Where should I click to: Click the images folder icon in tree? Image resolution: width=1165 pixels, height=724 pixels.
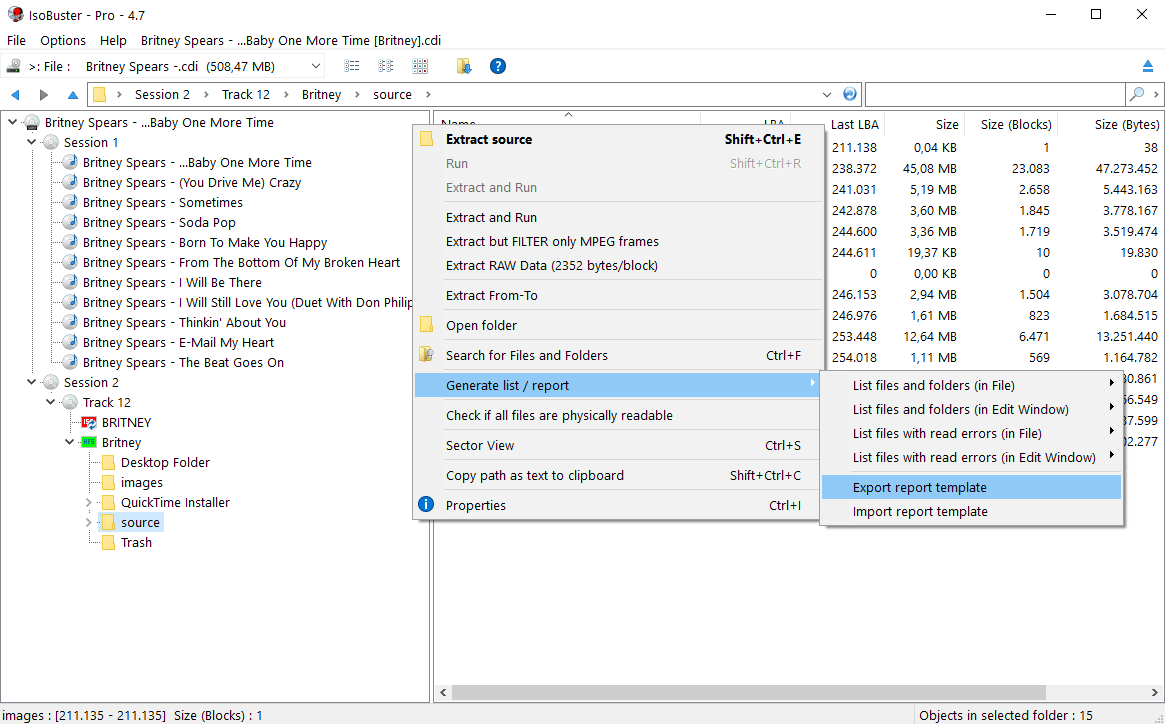108,482
